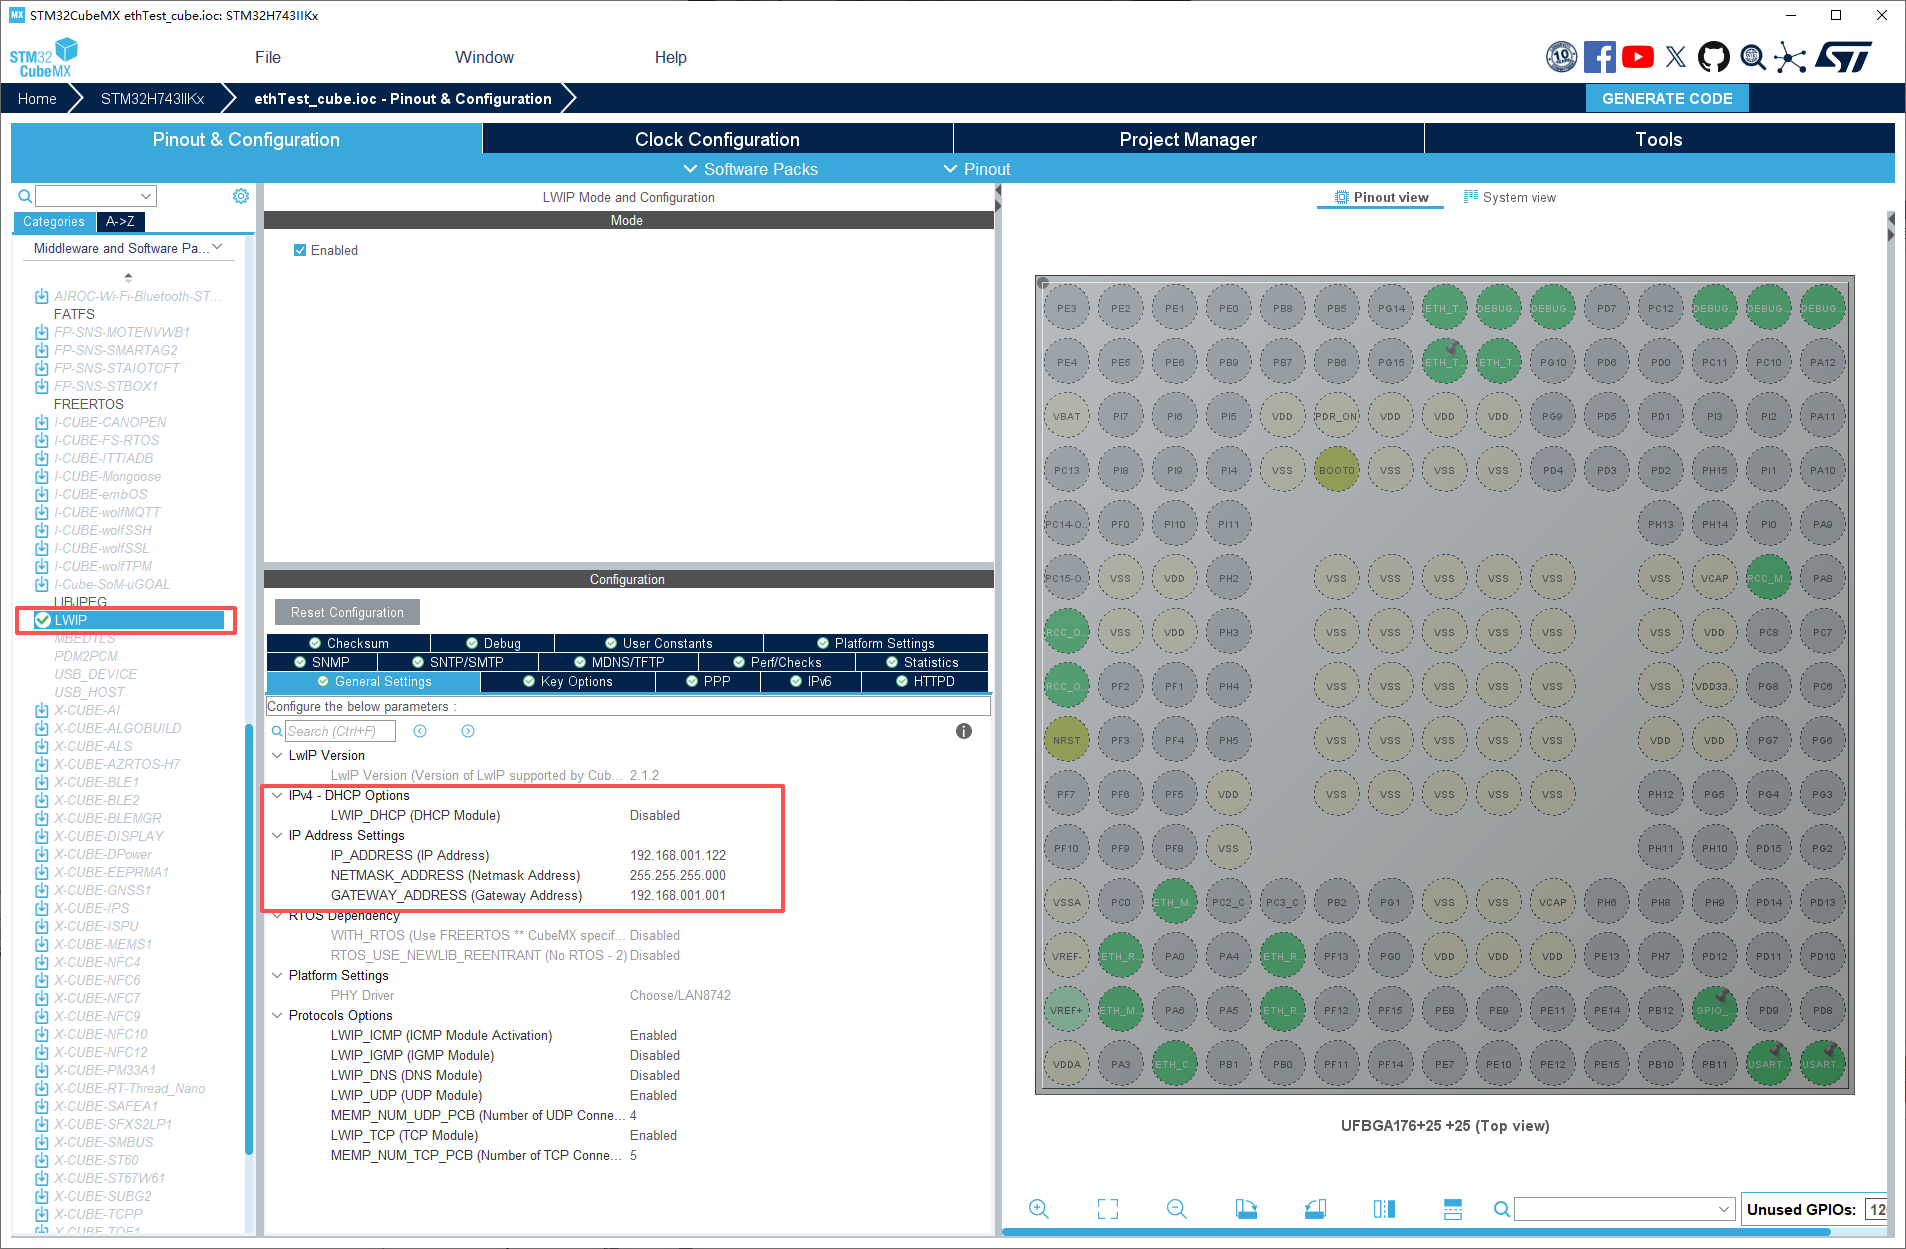Image resolution: width=1906 pixels, height=1249 pixels.
Task: Select the NRST pin on chip
Action: [1067, 740]
